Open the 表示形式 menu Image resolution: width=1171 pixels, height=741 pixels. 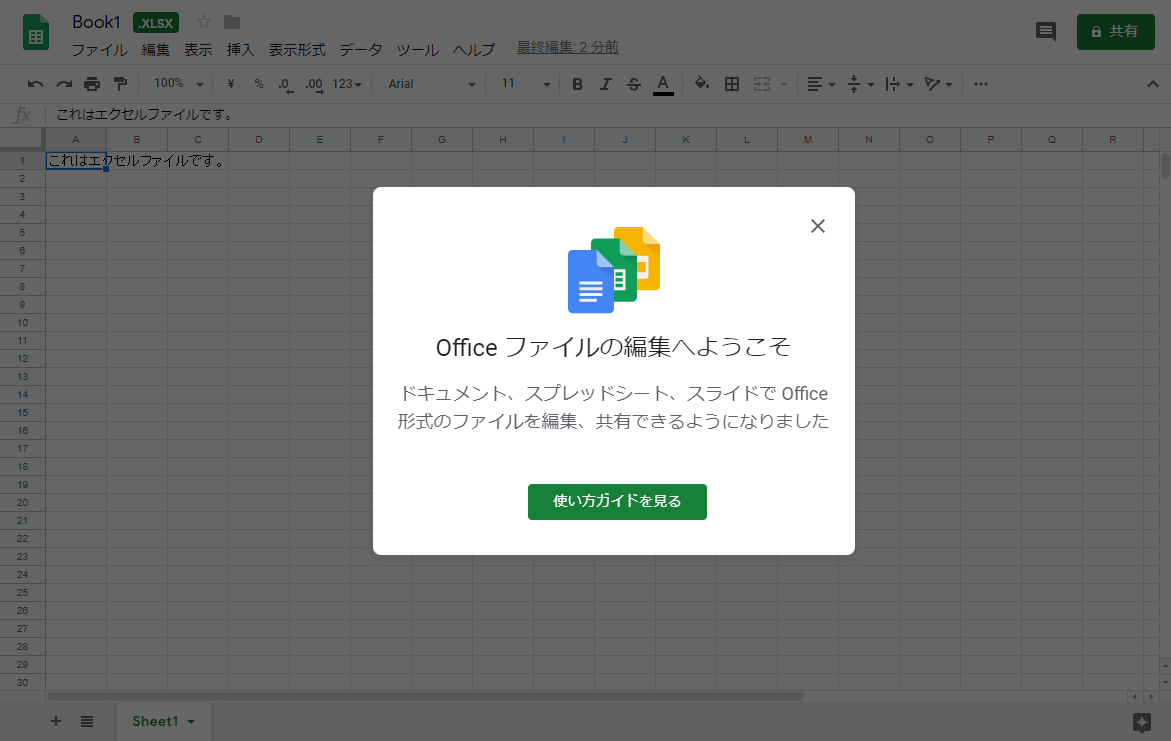click(297, 50)
